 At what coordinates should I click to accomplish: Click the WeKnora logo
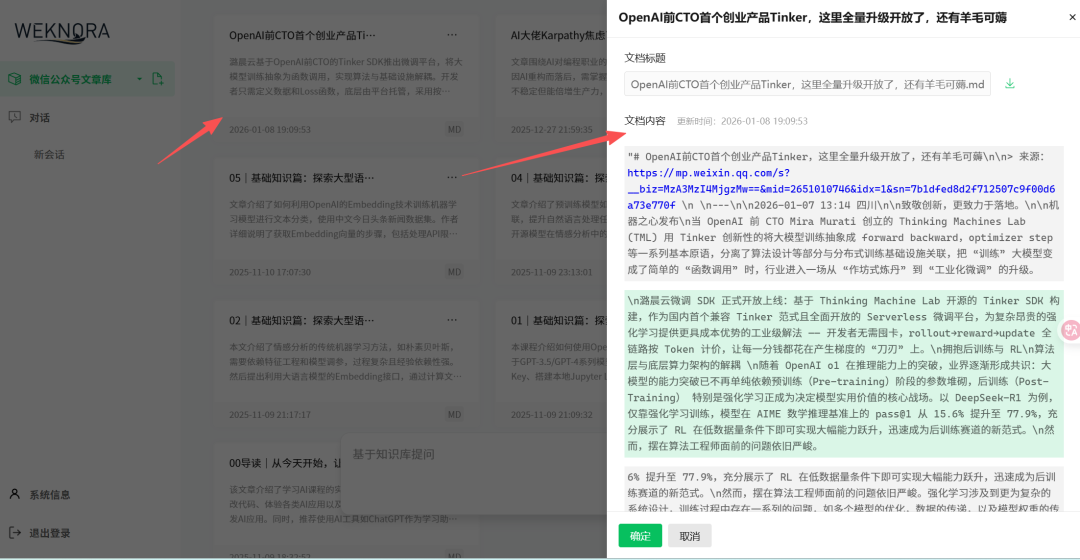pyautogui.click(x=62, y=32)
